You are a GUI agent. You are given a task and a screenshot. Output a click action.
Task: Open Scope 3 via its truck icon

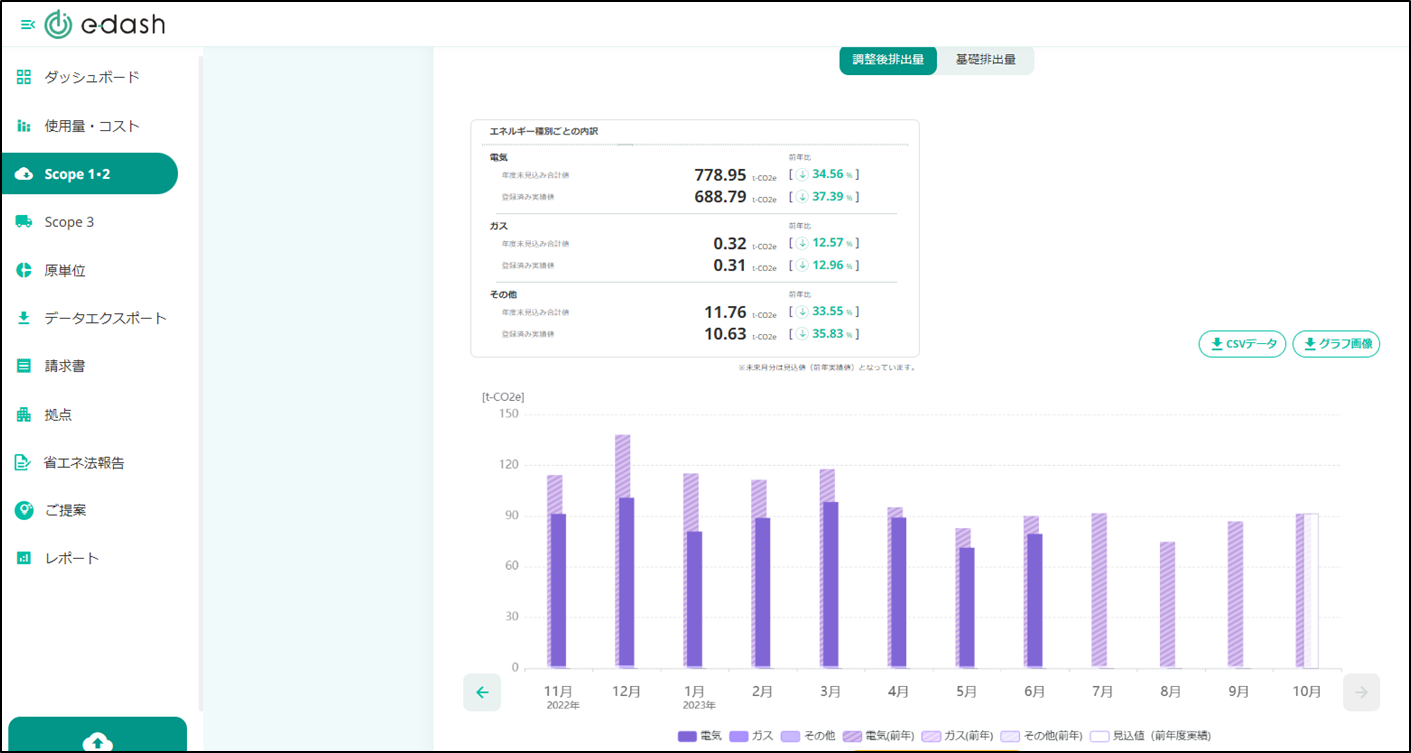24,222
